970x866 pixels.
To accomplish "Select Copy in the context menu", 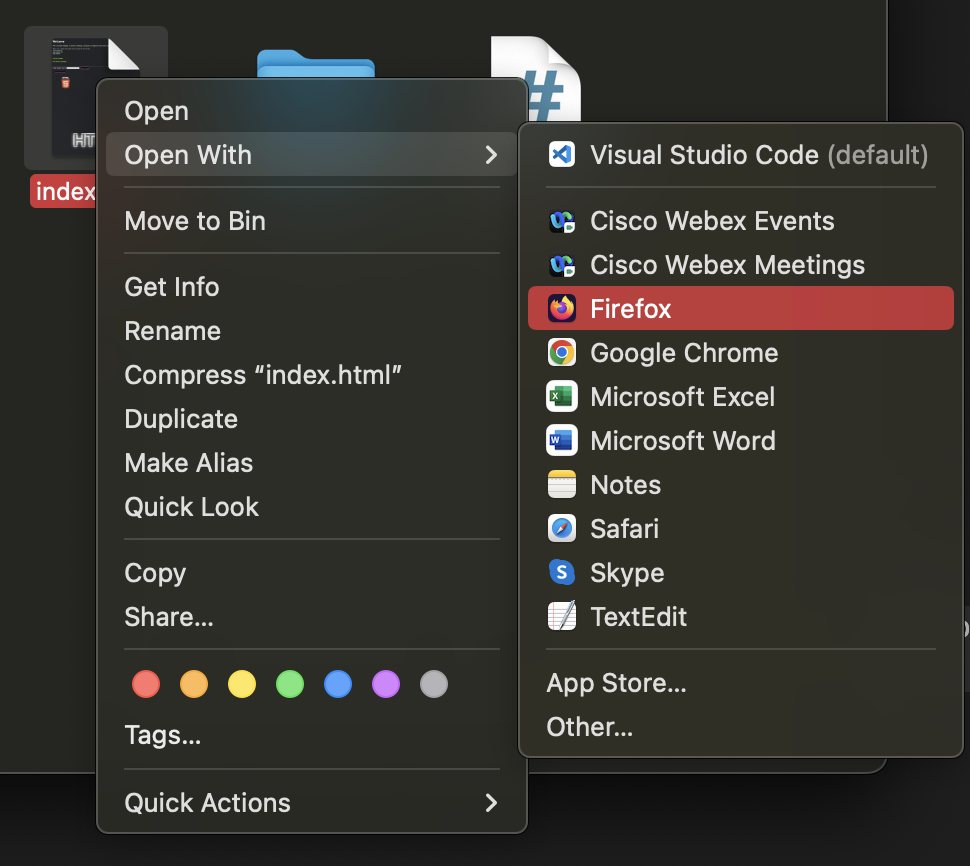I will point(312,573).
